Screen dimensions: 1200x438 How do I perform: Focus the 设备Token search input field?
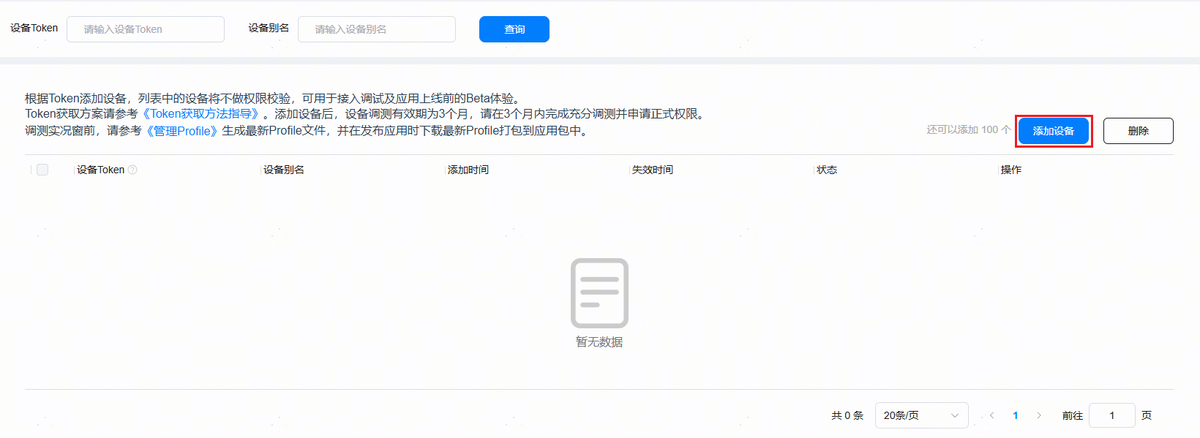click(146, 29)
